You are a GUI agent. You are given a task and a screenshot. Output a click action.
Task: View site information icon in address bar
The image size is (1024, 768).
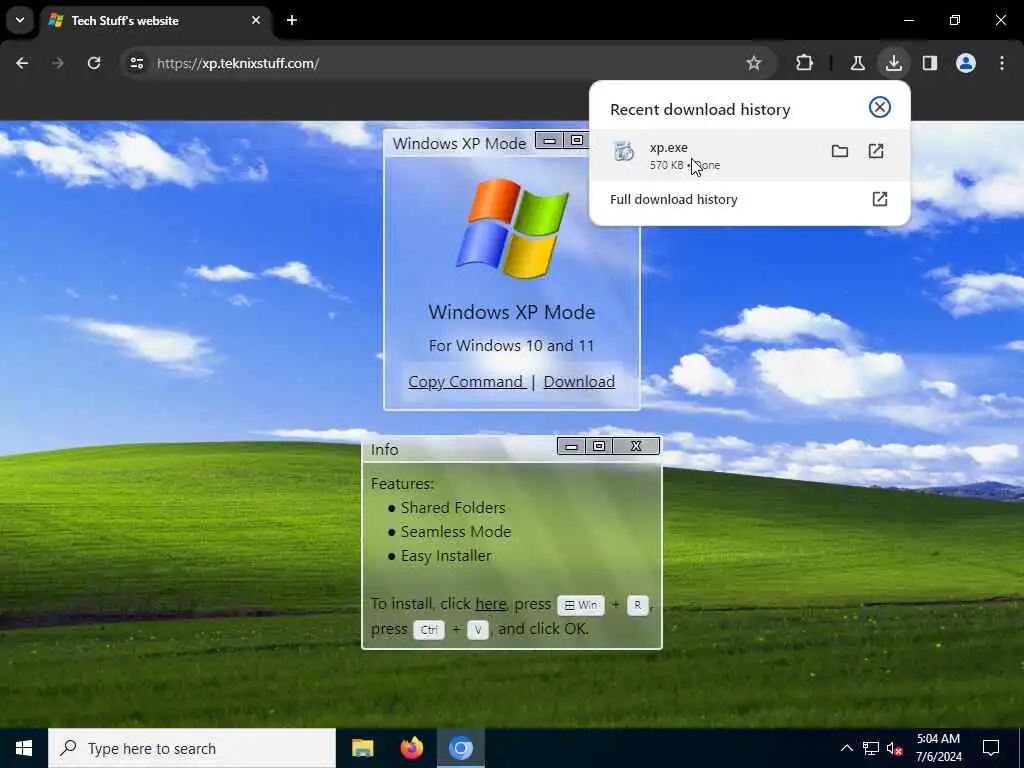point(136,63)
